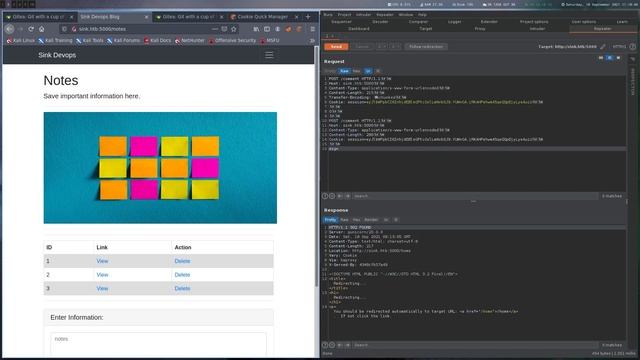Click Follow redirection button
Image resolution: width=640 pixels, height=360 pixels.
(426, 47)
